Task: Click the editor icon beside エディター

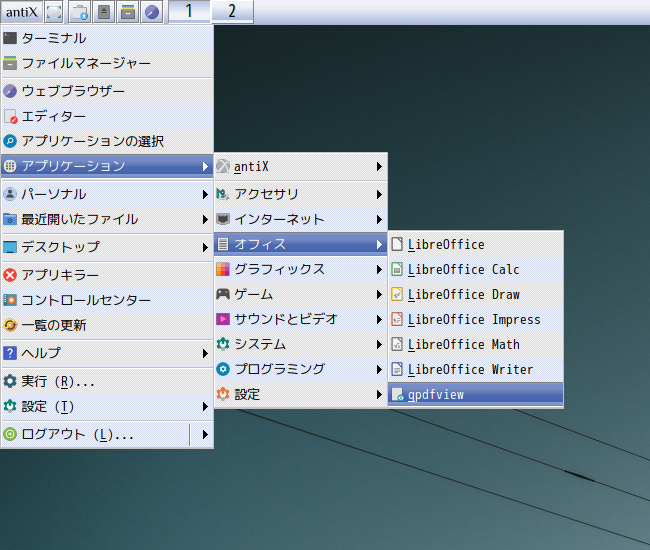Action: [10, 116]
